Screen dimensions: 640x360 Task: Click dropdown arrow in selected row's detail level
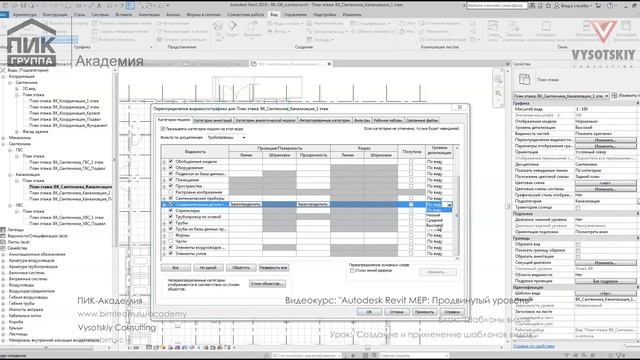pos(449,204)
